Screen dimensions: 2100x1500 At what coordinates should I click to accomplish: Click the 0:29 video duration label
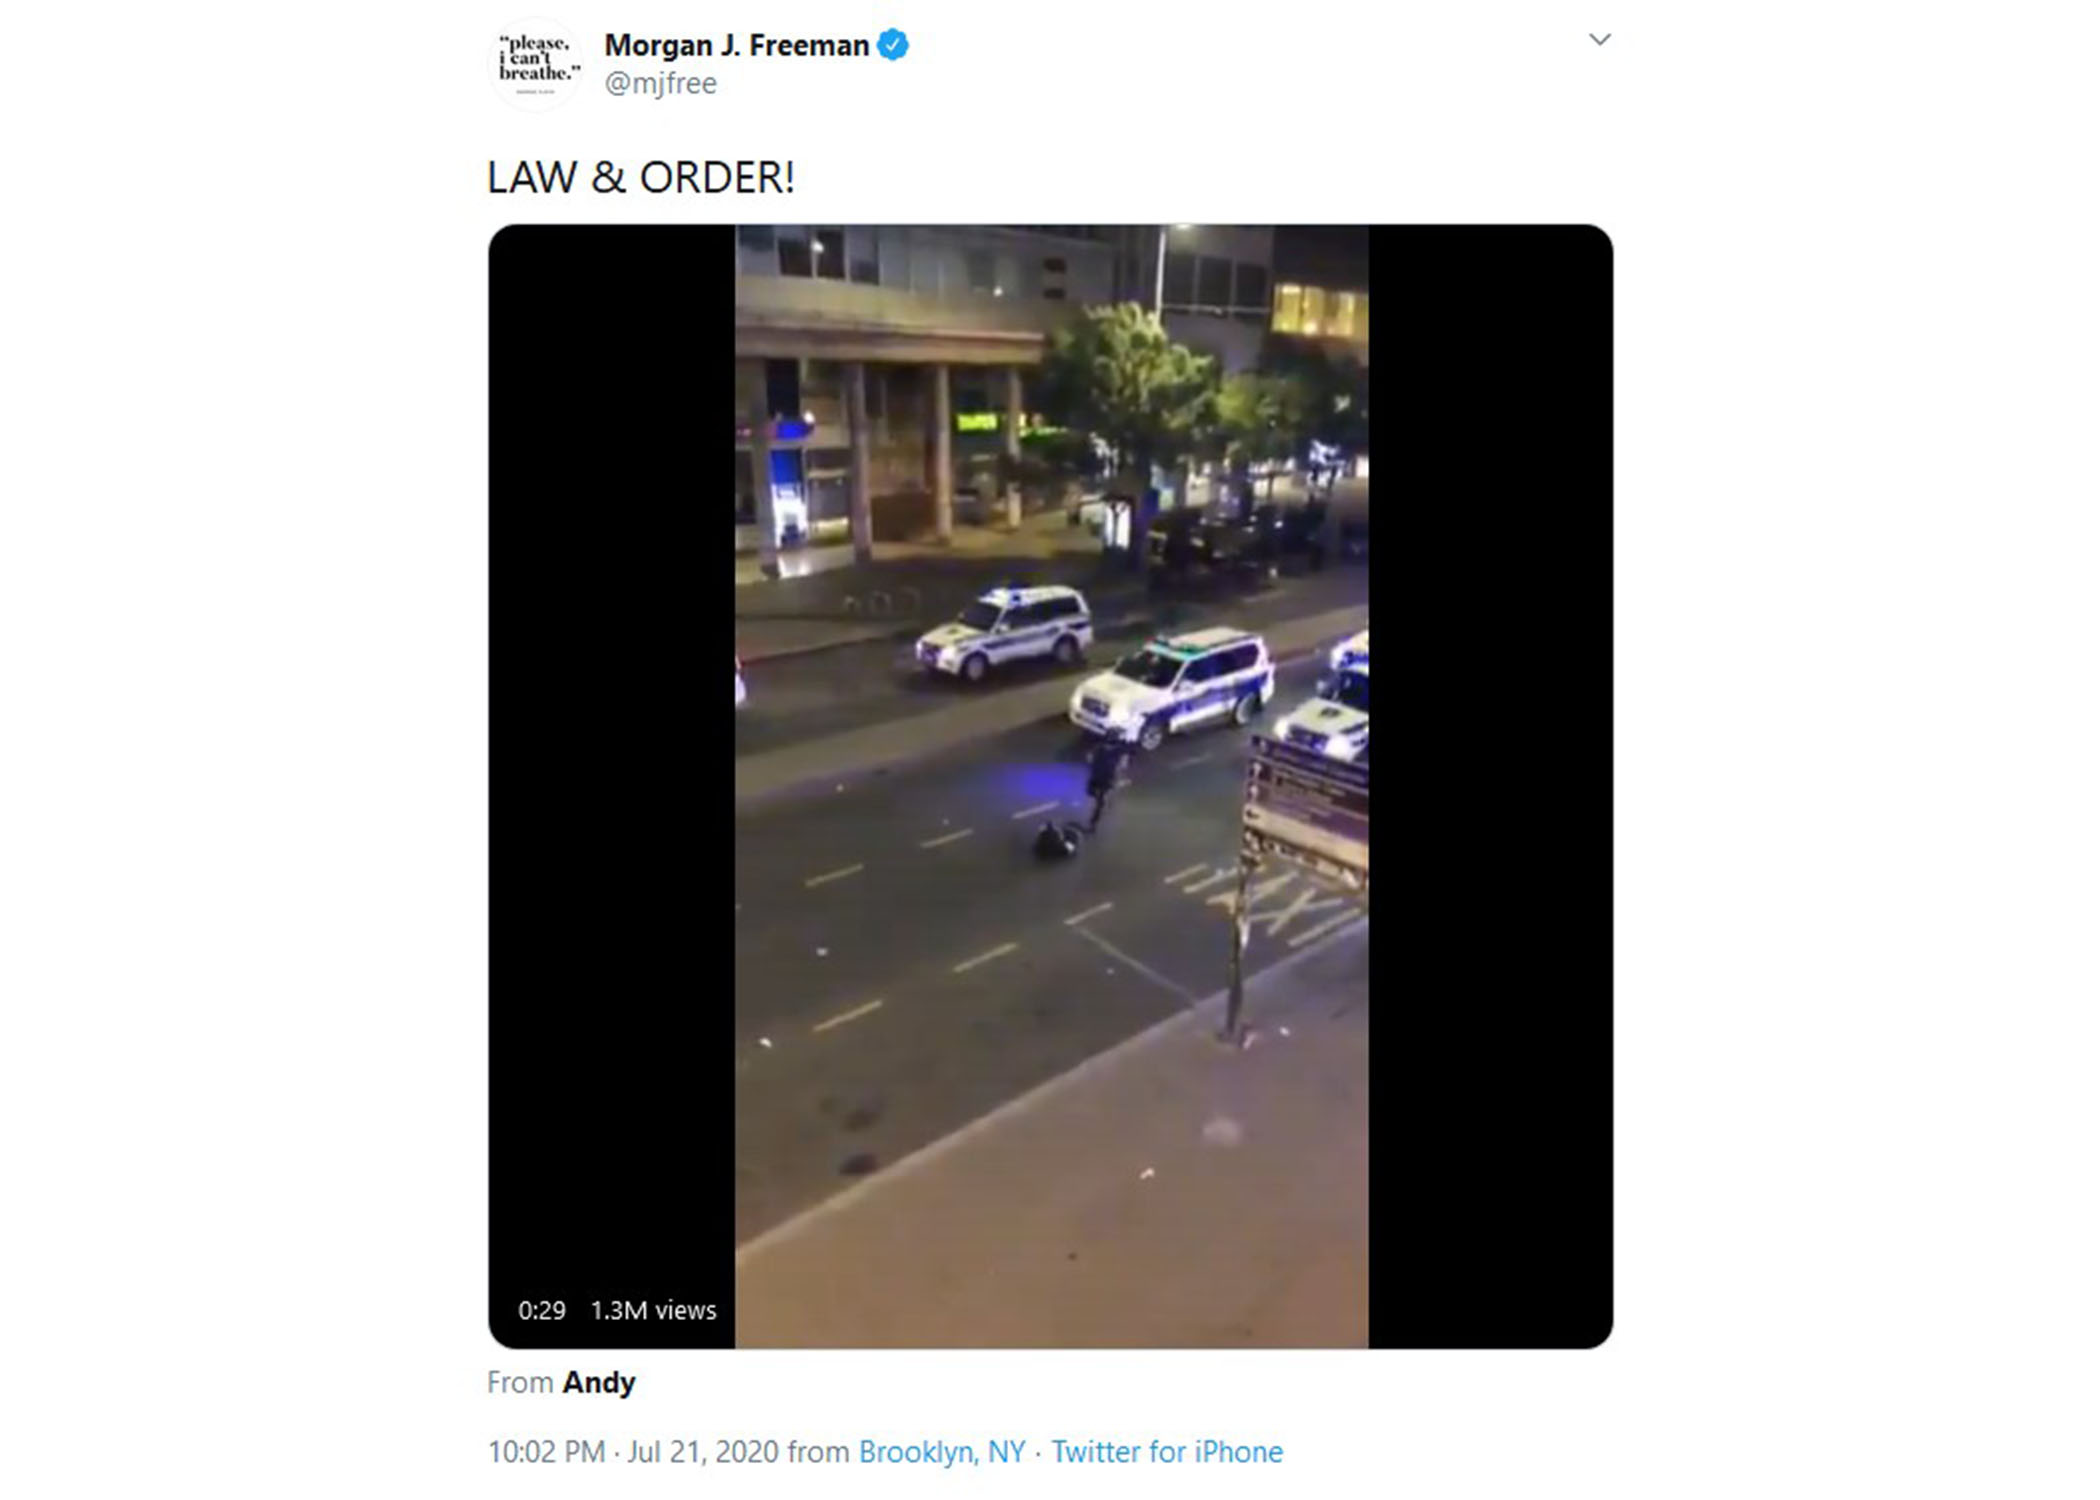click(542, 1310)
